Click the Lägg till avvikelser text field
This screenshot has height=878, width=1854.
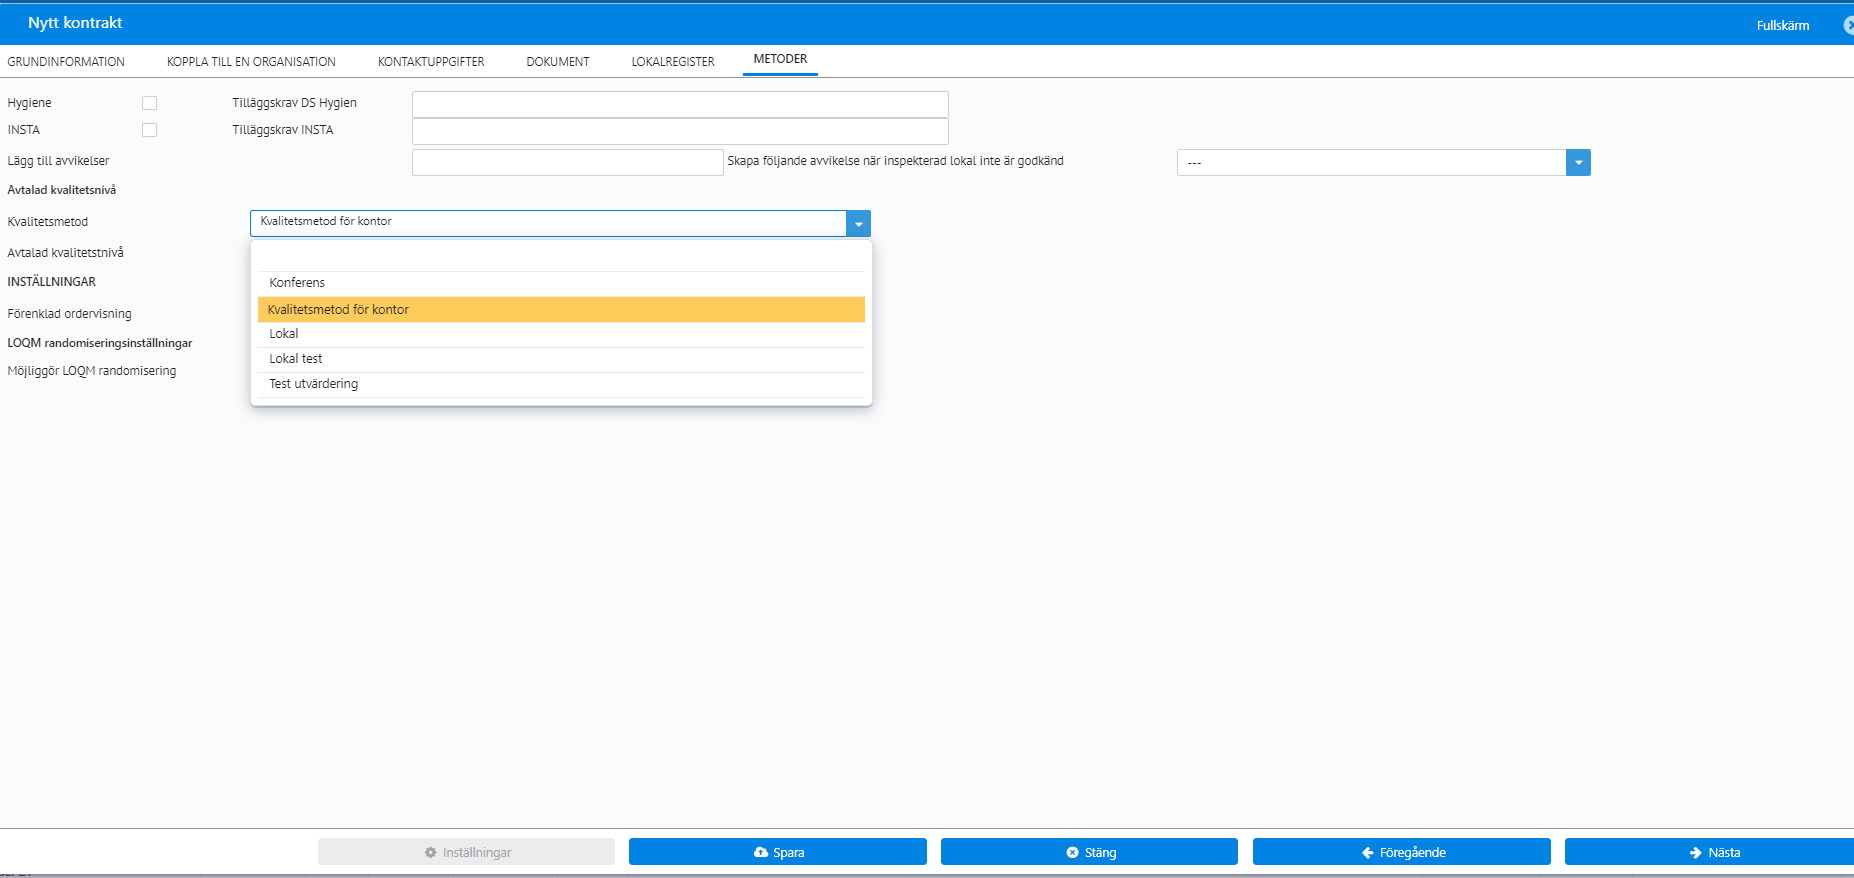(567, 162)
